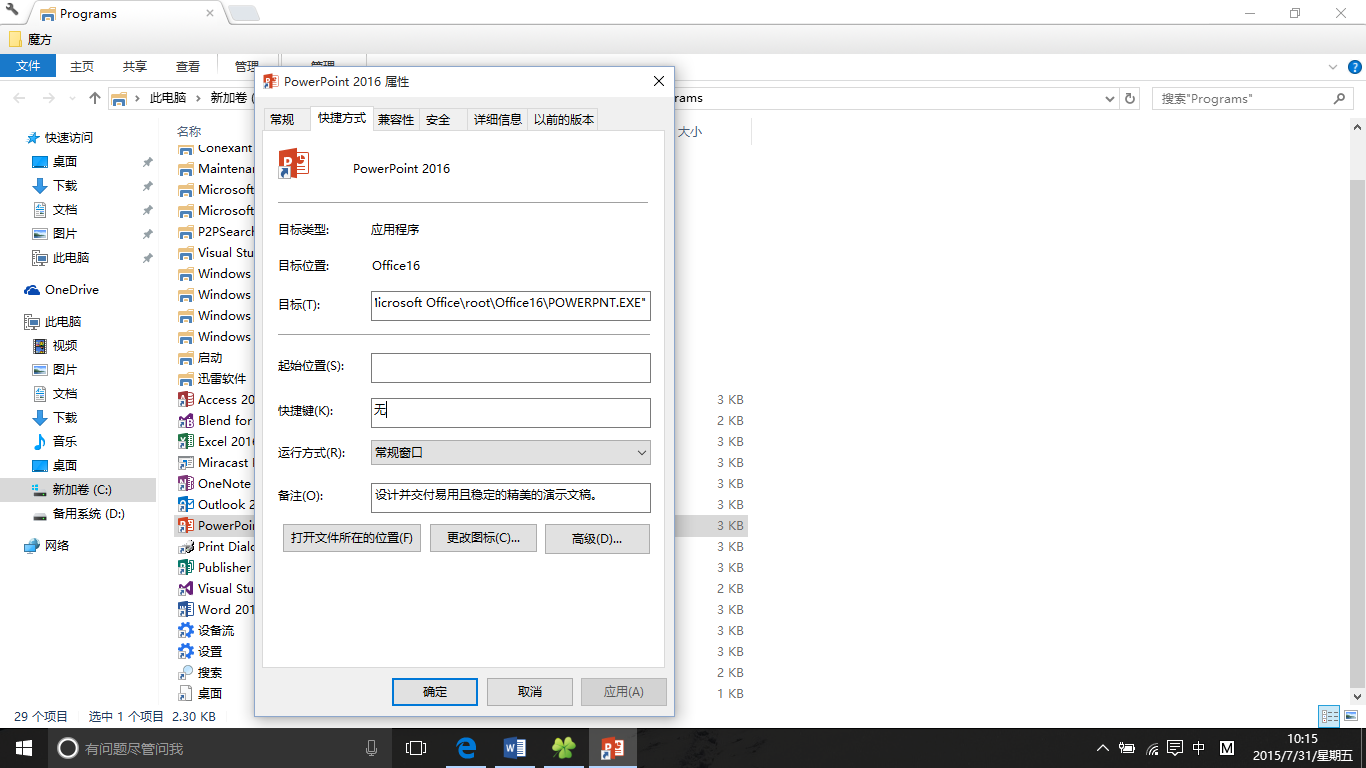Select the Outlook shortcut in file list
The width and height of the screenshot is (1366, 768).
[215, 504]
